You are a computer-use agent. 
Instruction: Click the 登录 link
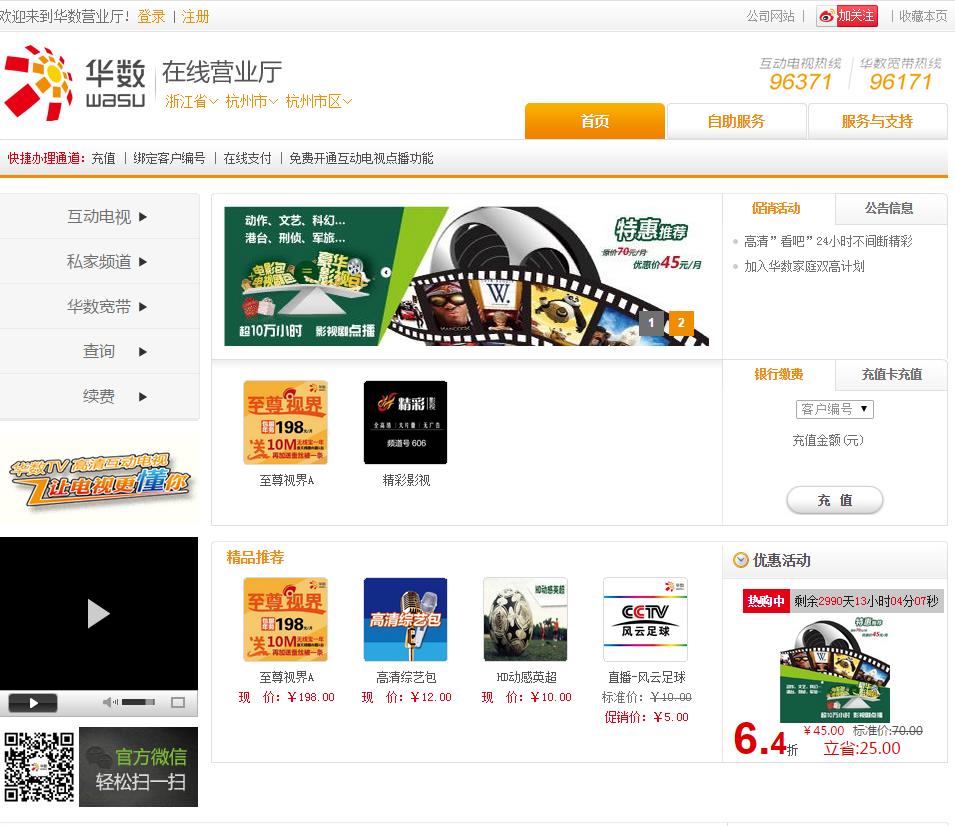[151, 16]
